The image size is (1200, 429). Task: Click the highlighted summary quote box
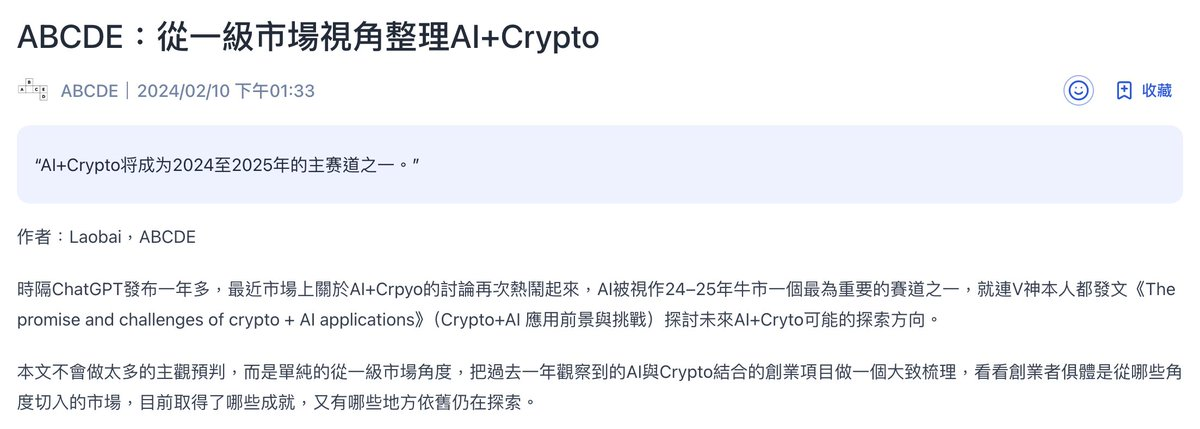point(600,164)
